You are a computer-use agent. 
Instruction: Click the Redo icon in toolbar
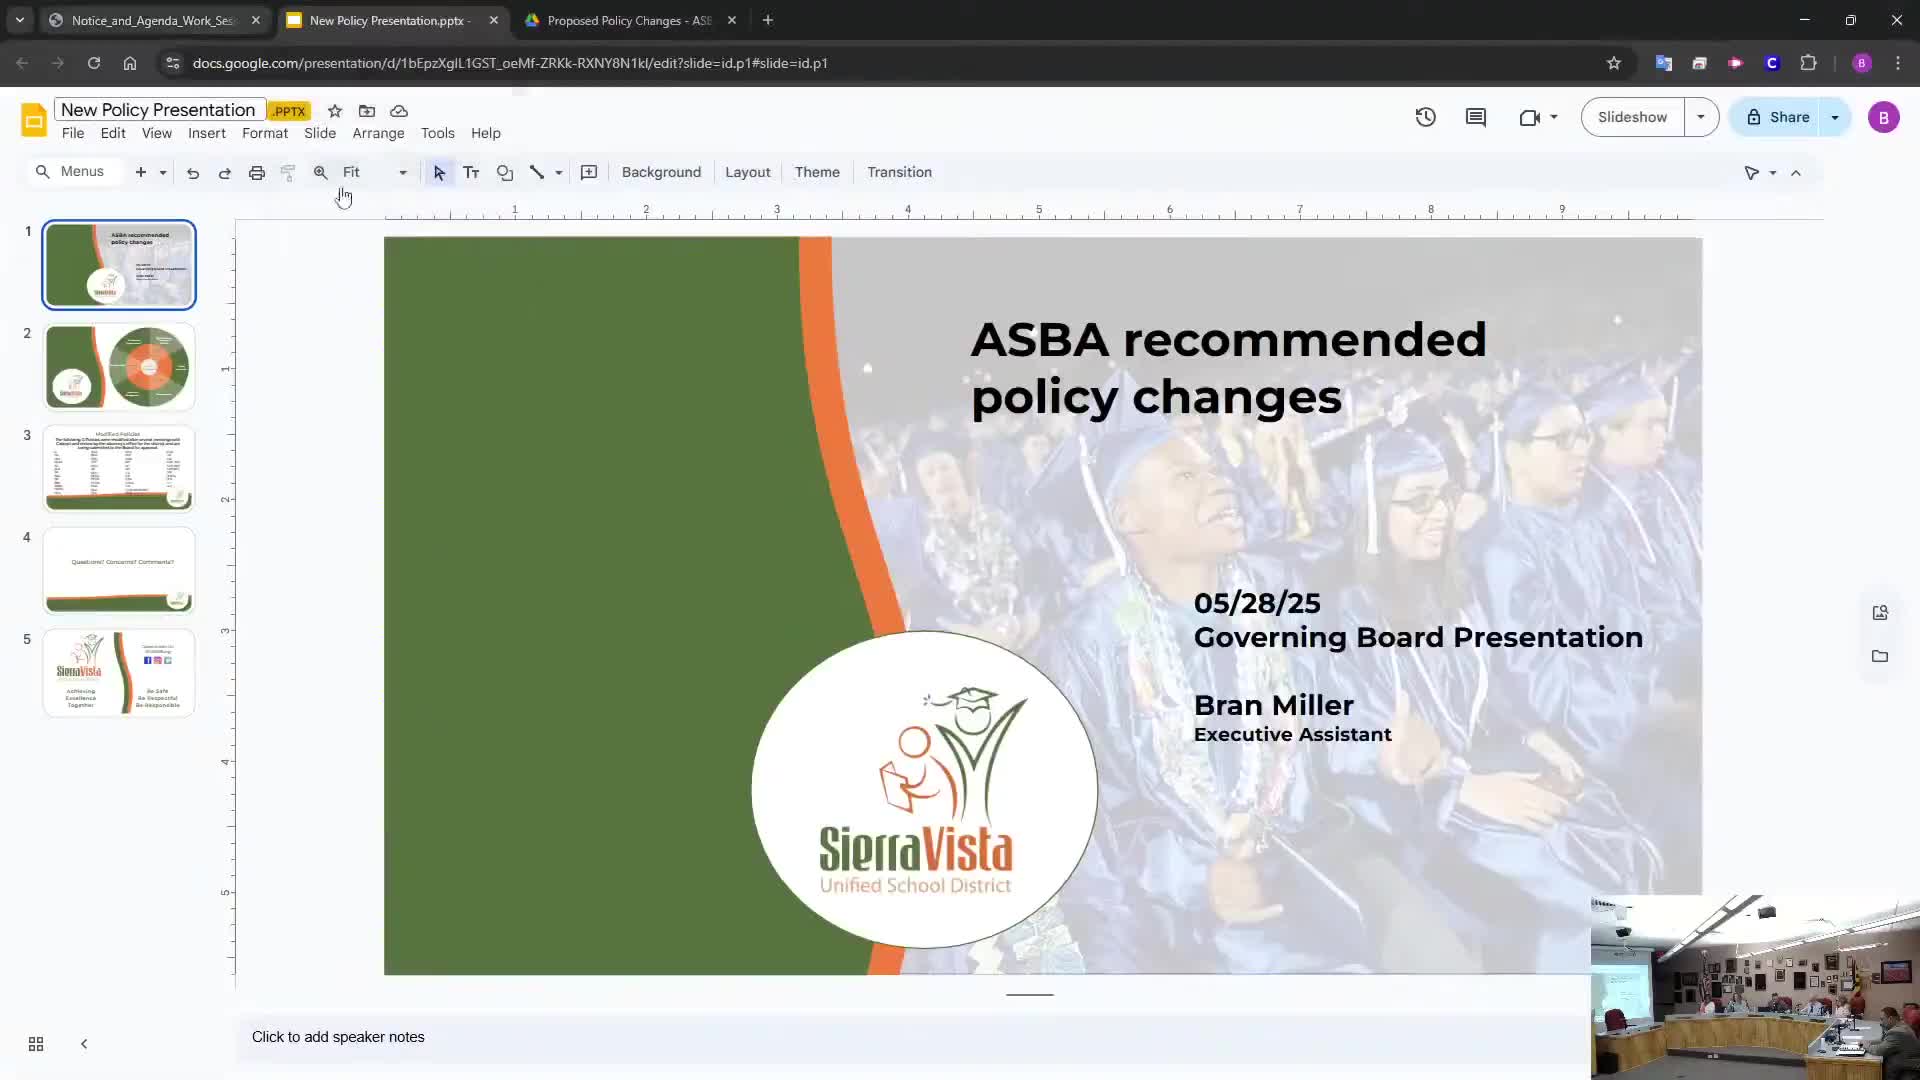tap(225, 173)
